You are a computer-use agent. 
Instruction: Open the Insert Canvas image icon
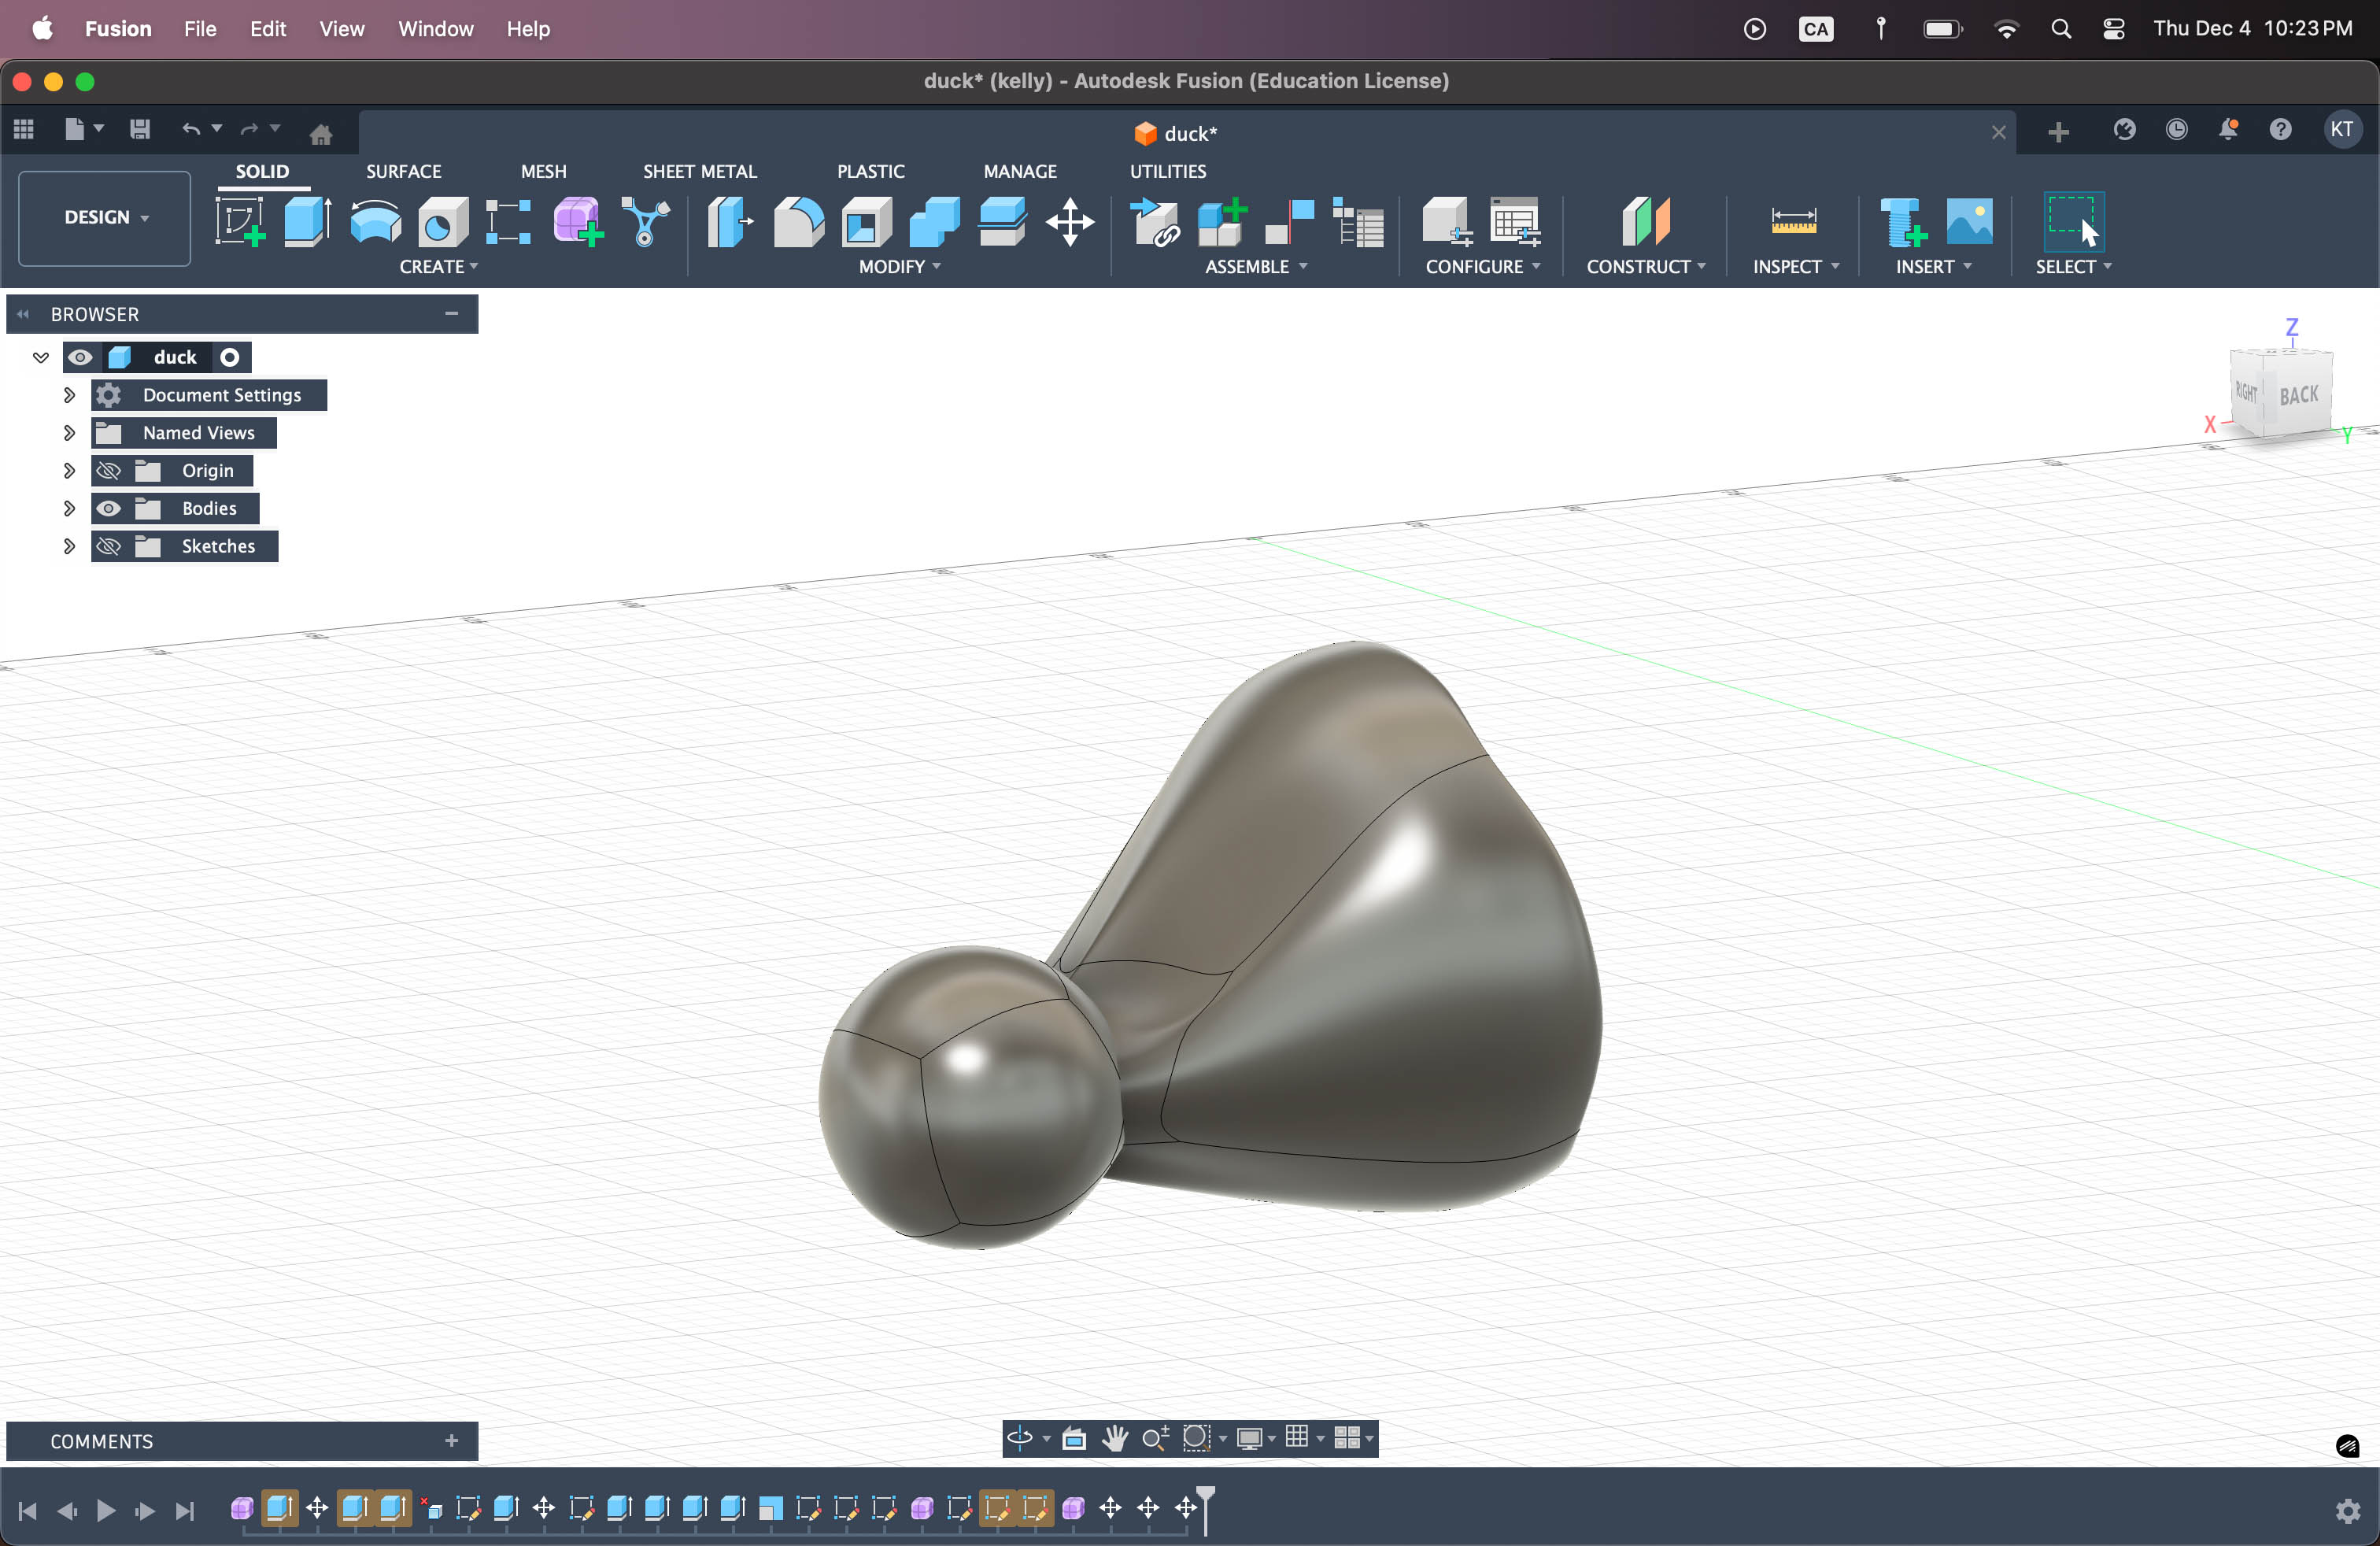coord(1969,221)
